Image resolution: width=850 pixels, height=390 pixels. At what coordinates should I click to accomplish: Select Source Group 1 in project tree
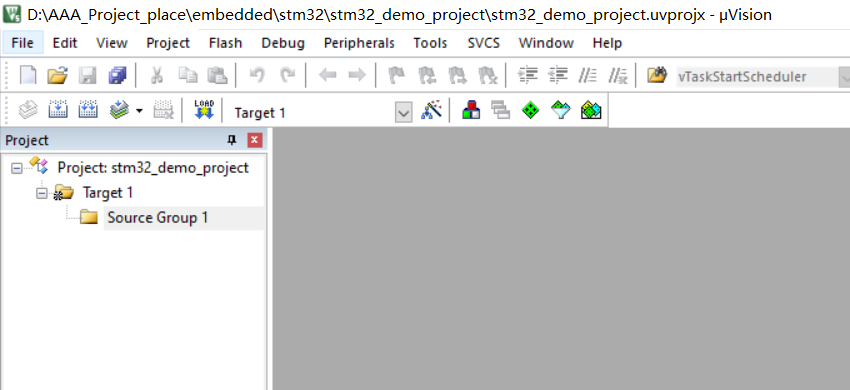pos(157,218)
